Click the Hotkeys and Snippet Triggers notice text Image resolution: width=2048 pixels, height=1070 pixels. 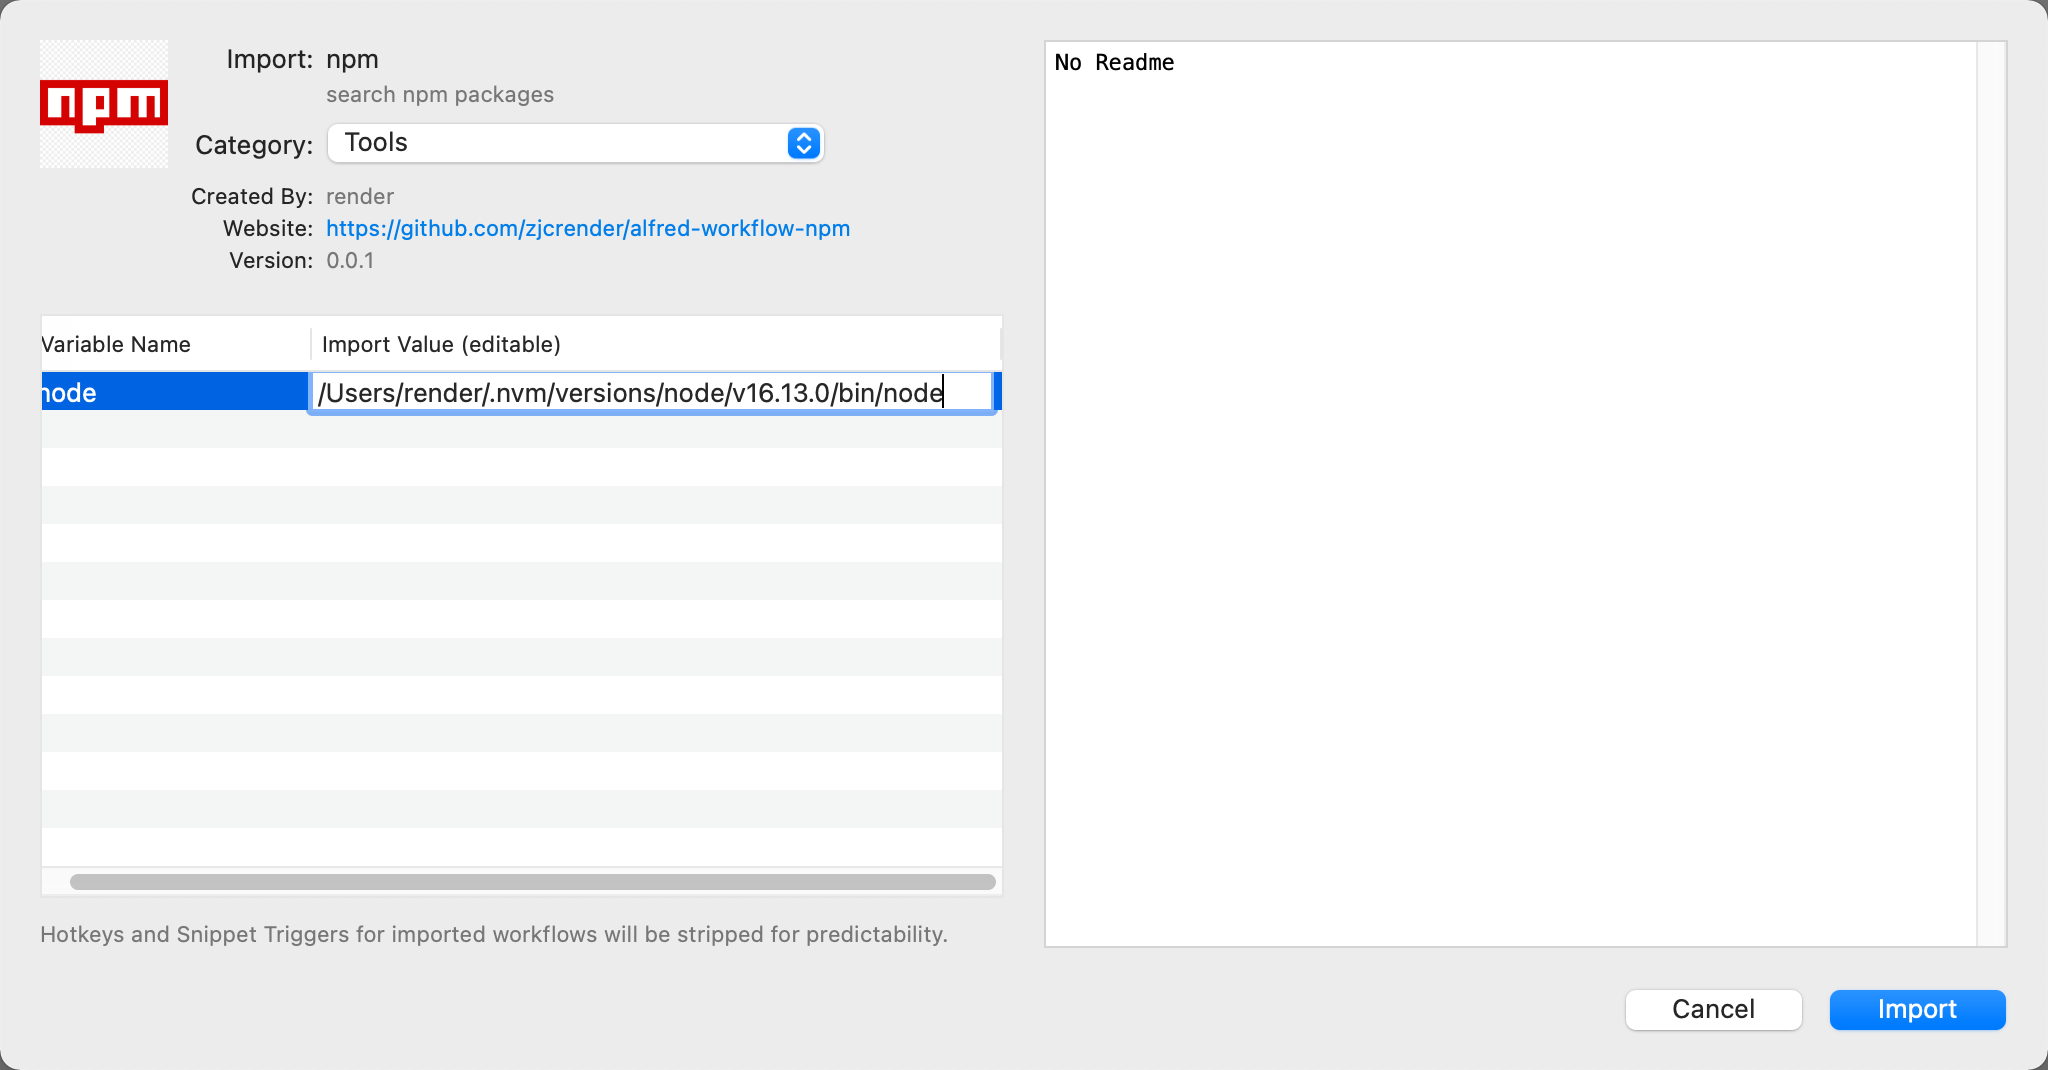[x=494, y=934]
